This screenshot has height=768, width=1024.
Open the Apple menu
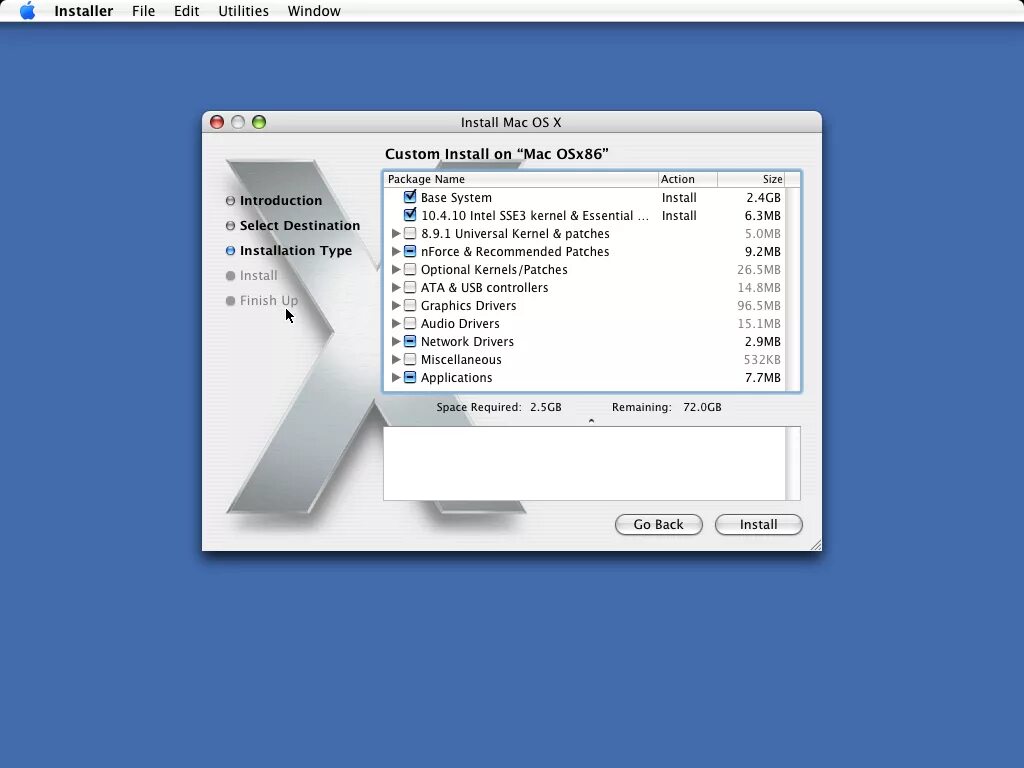tap(27, 10)
